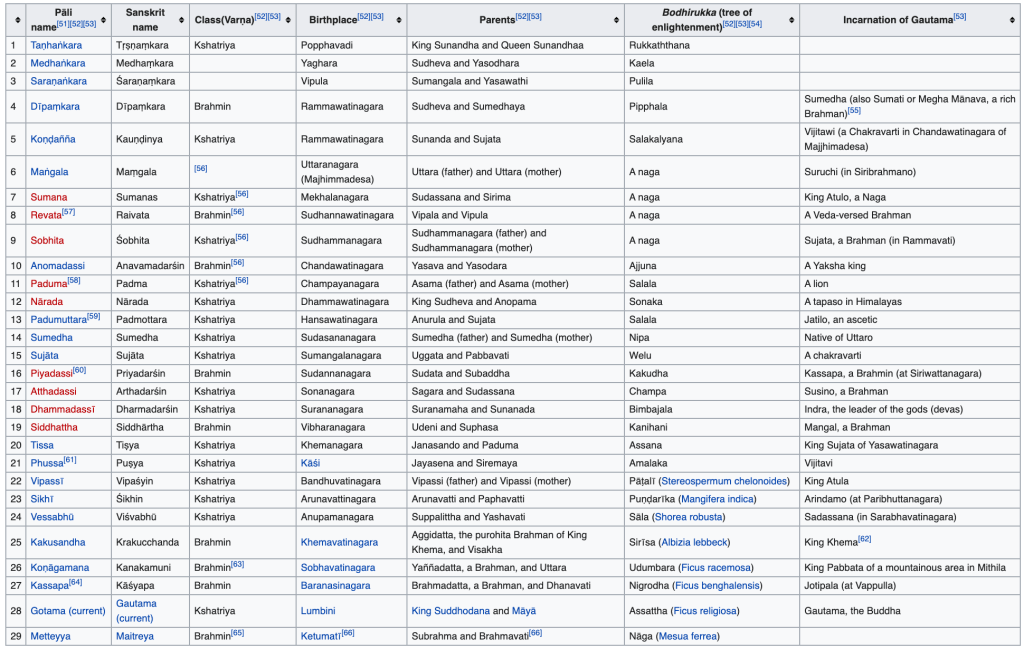Screen dimensions: 1024x649
Task: Click the Baranasinagara birthplace link
Action: 335,585
